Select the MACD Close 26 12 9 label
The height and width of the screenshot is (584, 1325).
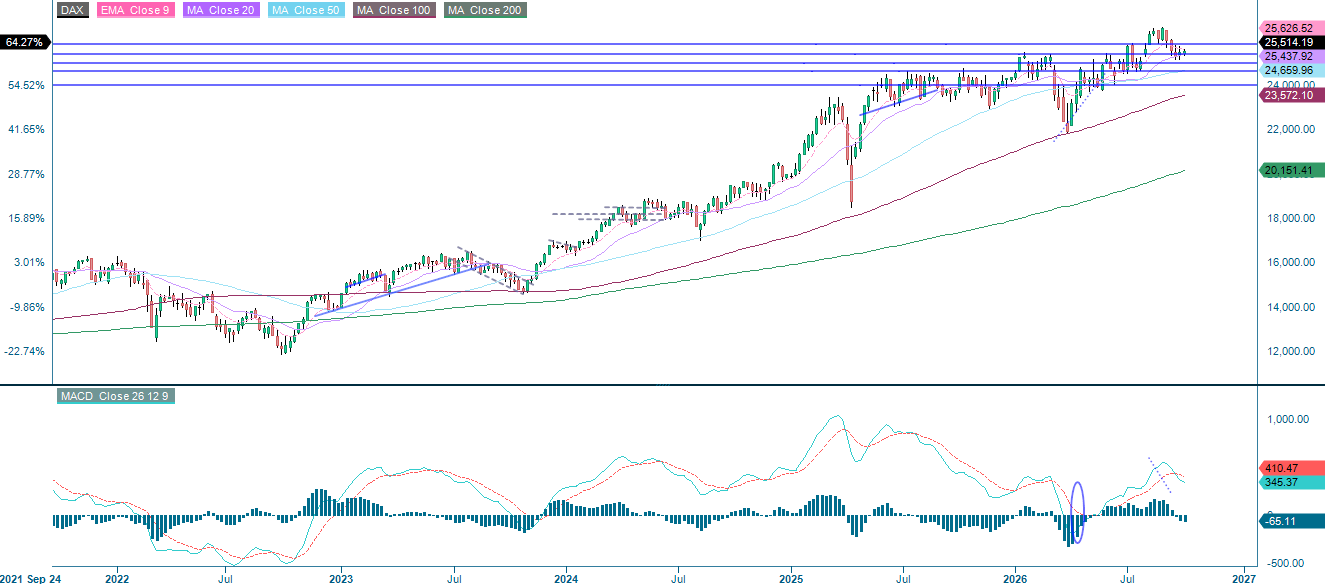[x=116, y=397]
